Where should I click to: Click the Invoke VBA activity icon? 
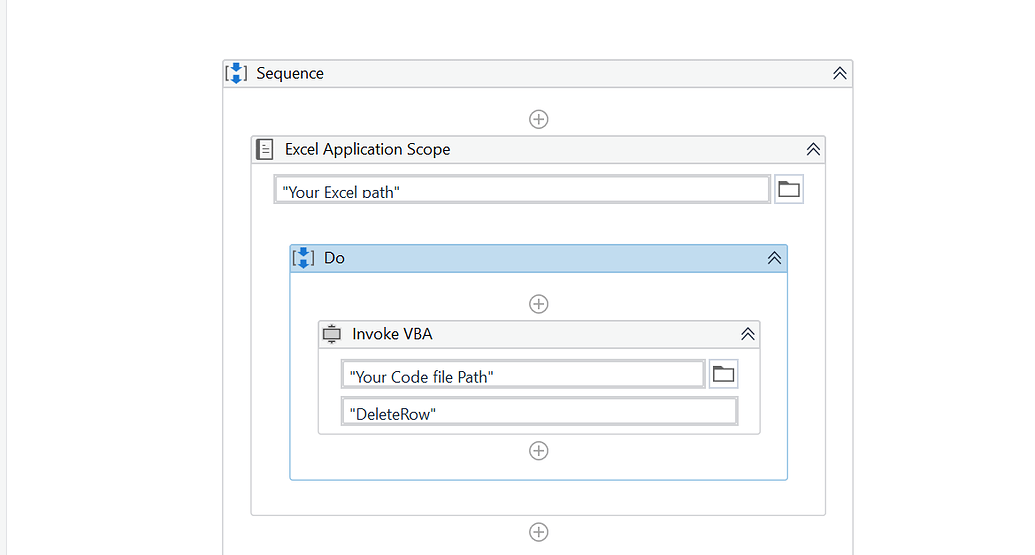[332, 334]
